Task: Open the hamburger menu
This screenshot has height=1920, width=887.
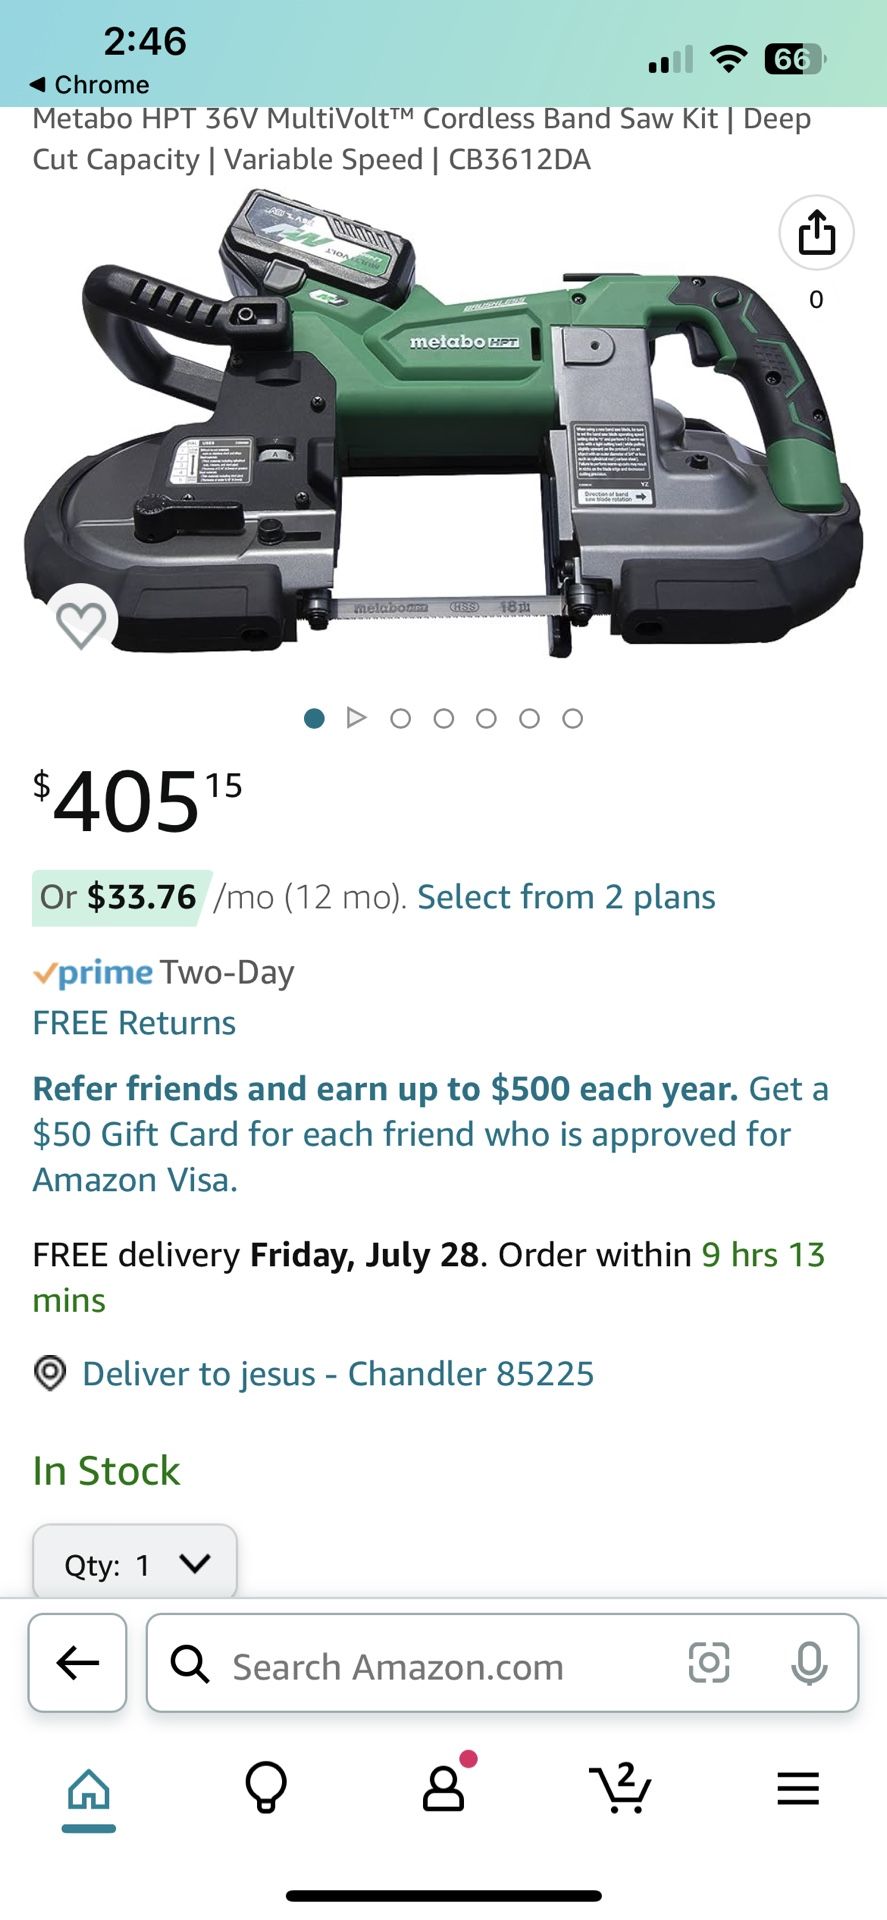Action: 798,1789
